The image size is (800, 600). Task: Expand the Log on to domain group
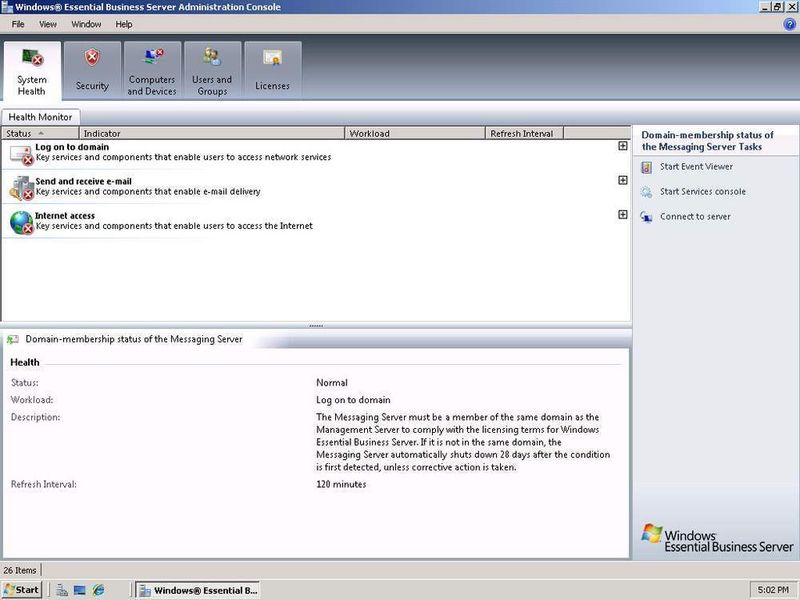click(x=623, y=146)
